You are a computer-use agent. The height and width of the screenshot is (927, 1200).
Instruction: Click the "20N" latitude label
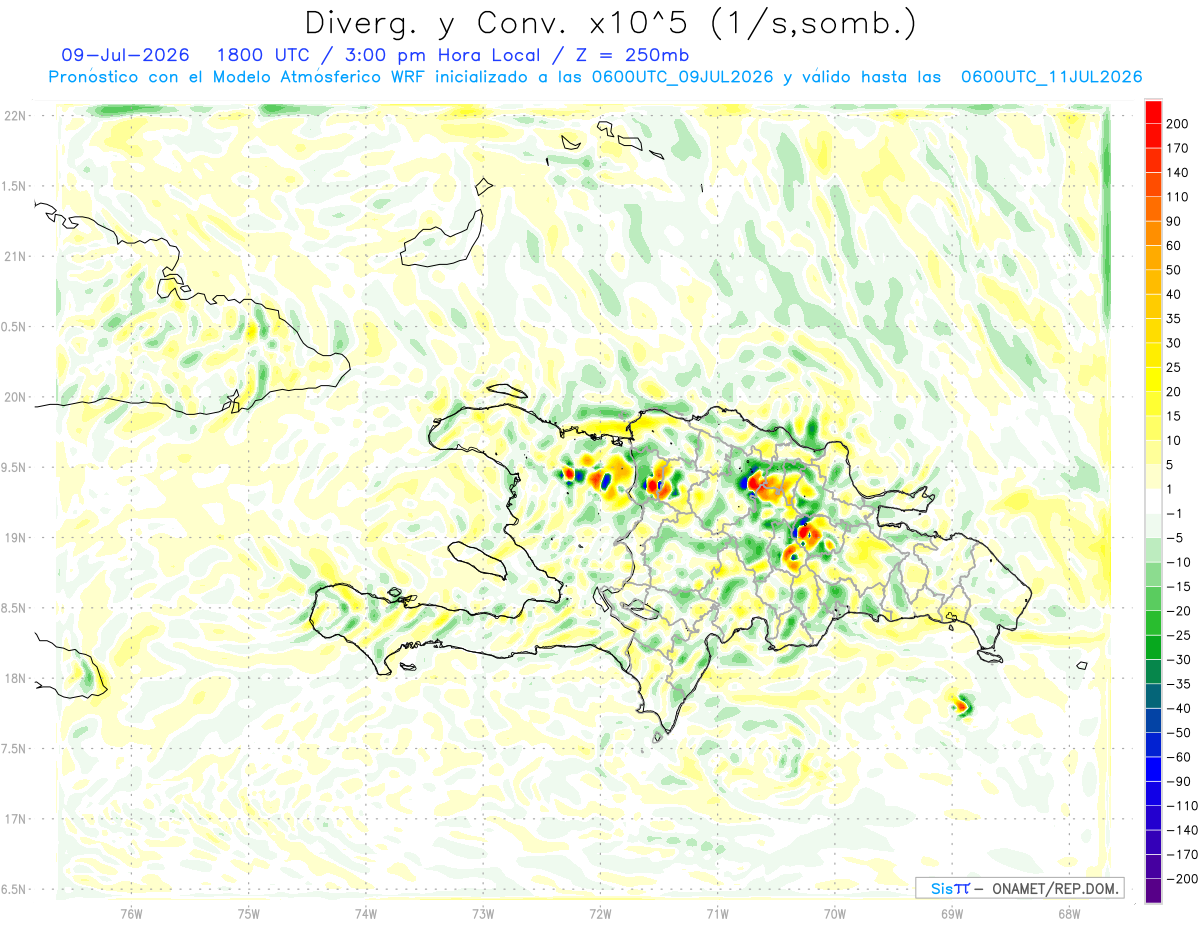click(x=16, y=397)
